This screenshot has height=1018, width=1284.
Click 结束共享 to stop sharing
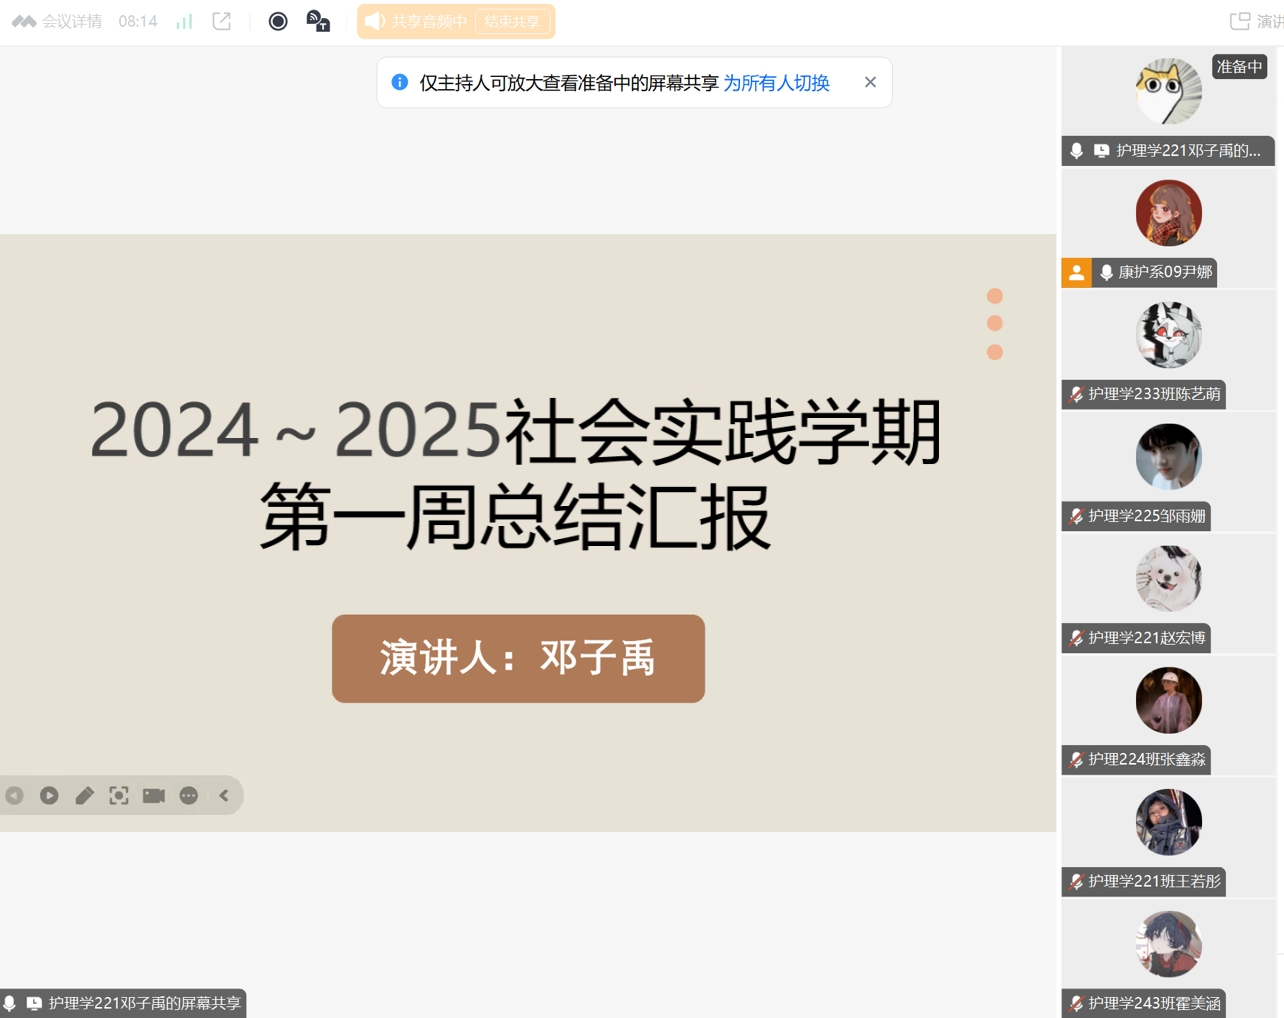tap(512, 21)
